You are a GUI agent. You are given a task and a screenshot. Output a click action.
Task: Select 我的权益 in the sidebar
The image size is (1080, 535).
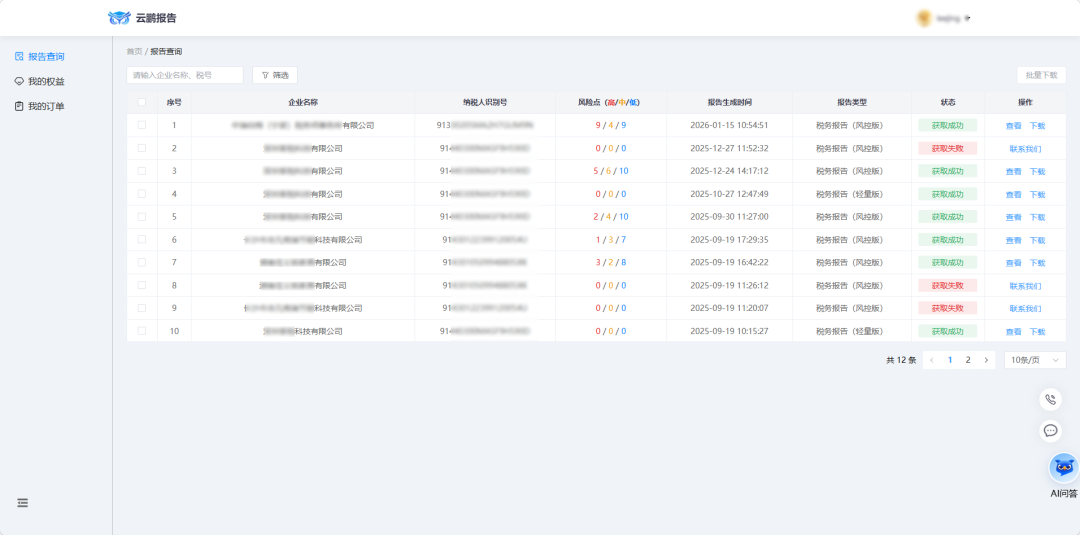(x=45, y=81)
